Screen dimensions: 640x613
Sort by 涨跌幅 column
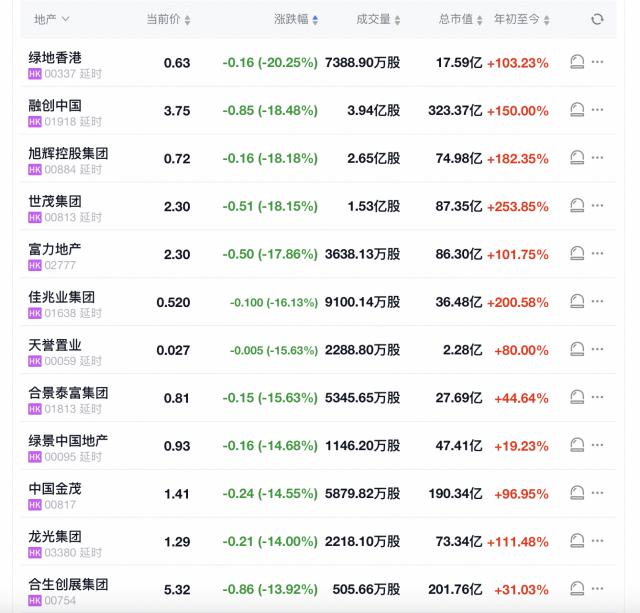click(x=297, y=19)
